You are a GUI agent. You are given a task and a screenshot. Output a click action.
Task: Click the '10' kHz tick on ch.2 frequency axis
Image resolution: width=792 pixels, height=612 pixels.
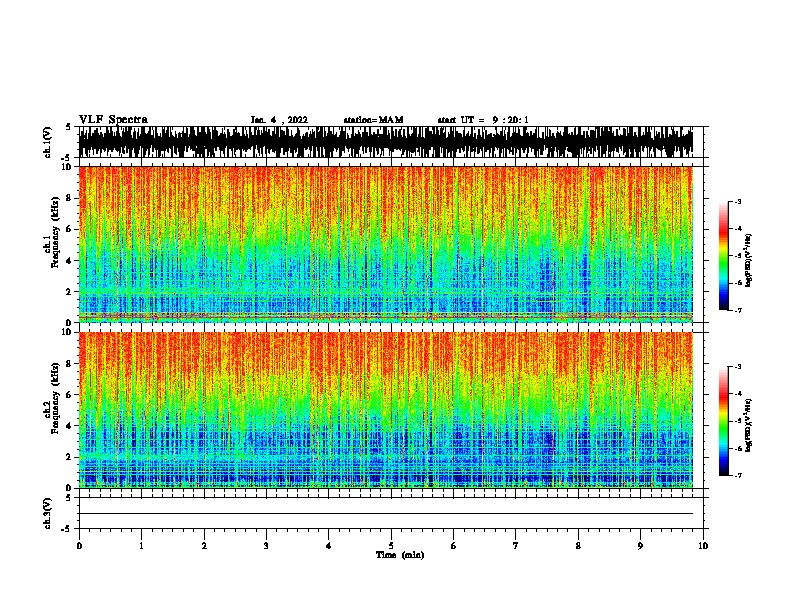(x=69, y=332)
